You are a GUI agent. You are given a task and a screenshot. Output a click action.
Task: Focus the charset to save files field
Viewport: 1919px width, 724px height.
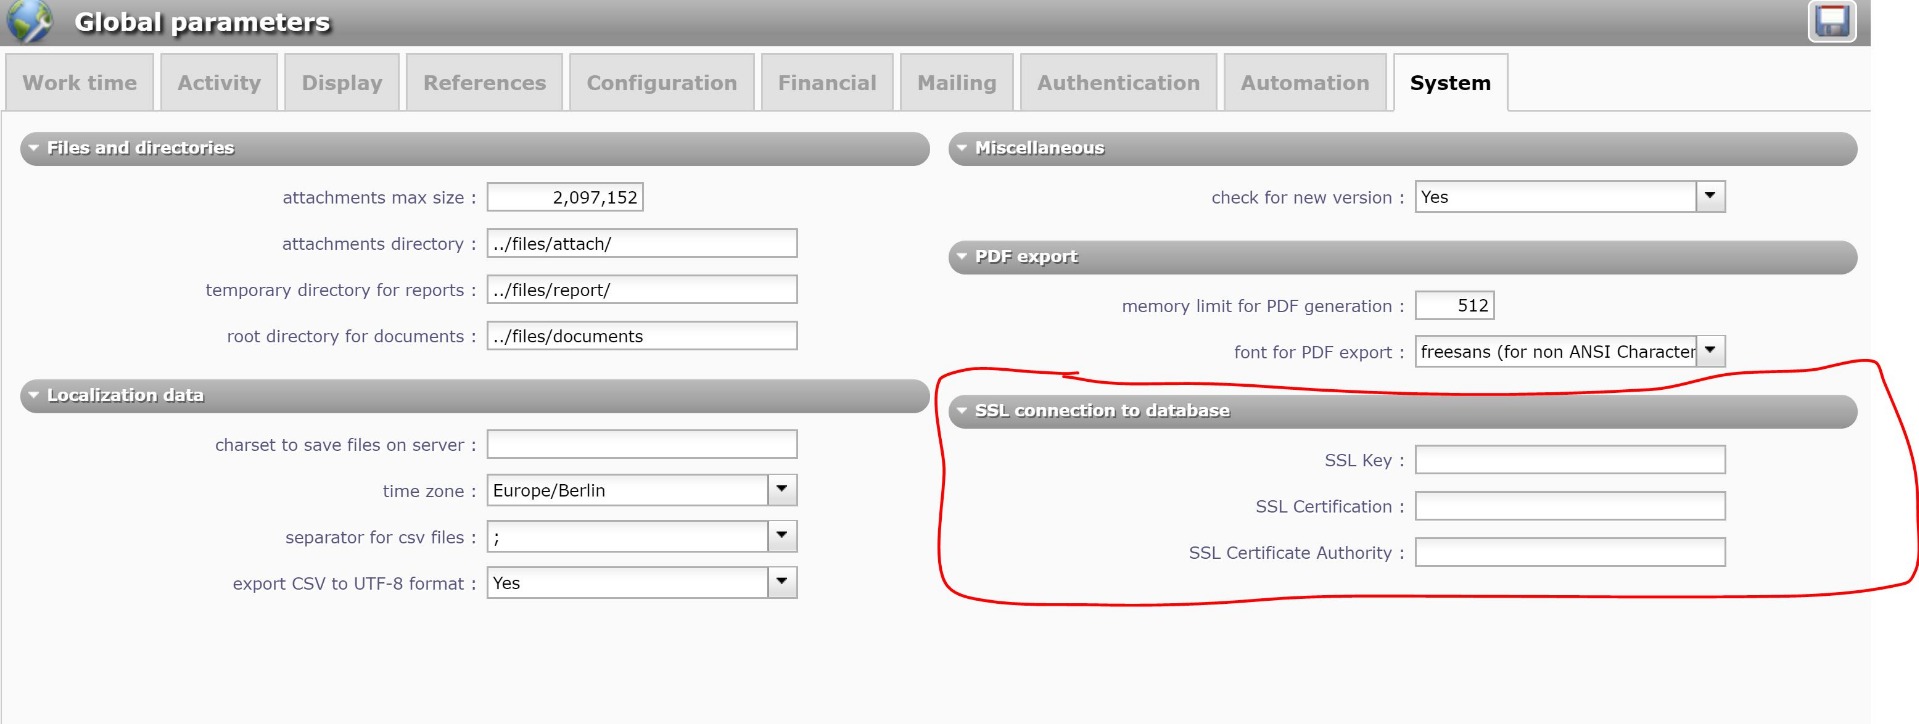click(x=642, y=444)
